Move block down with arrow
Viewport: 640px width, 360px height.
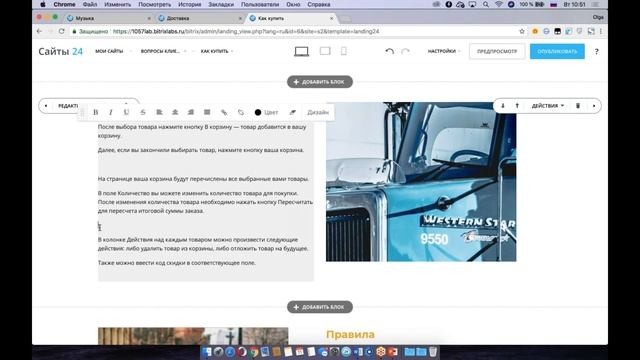[503, 106]
